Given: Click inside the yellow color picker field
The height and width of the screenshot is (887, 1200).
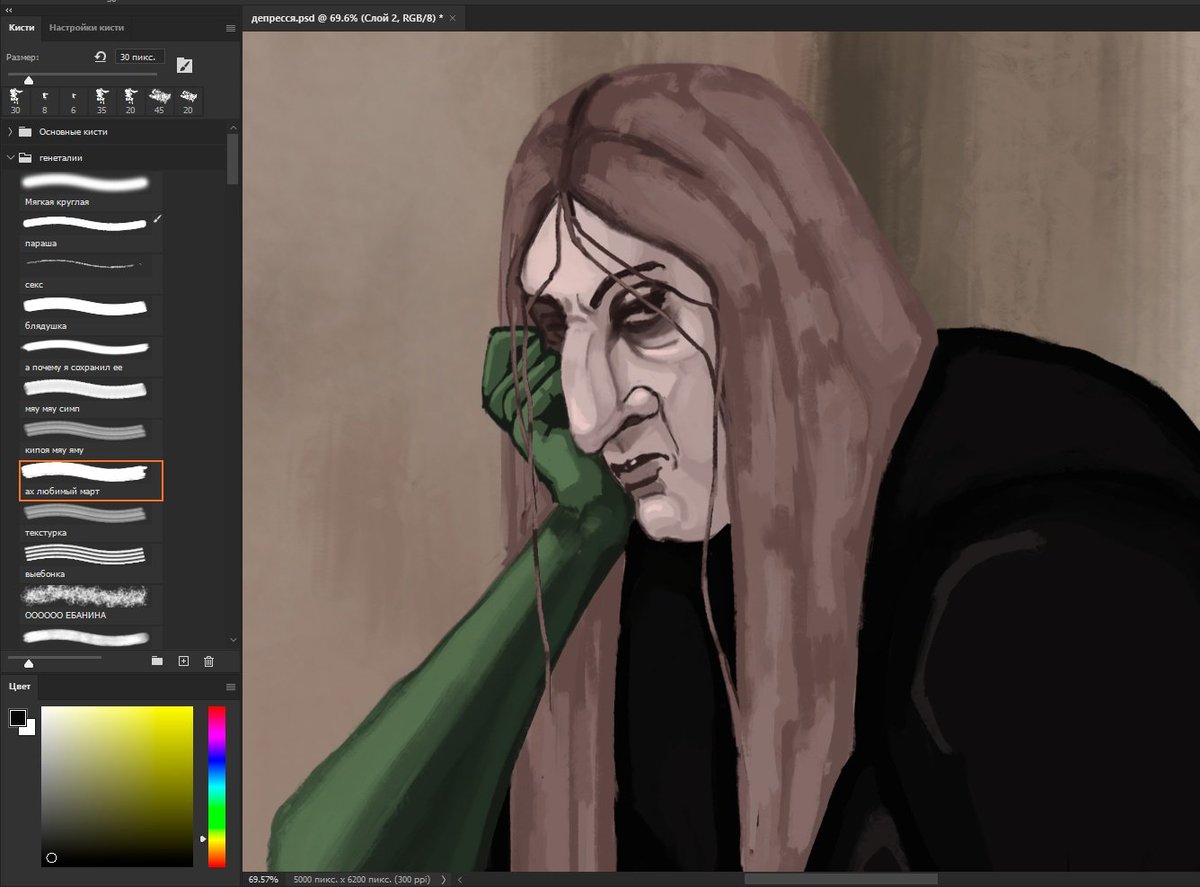Looking at the screenshot, I should [x=117, y=786].
